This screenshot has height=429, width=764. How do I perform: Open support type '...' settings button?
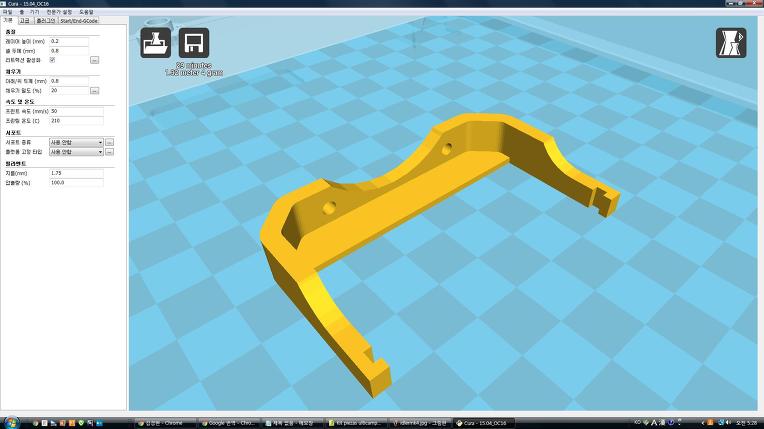coord(110,142)
